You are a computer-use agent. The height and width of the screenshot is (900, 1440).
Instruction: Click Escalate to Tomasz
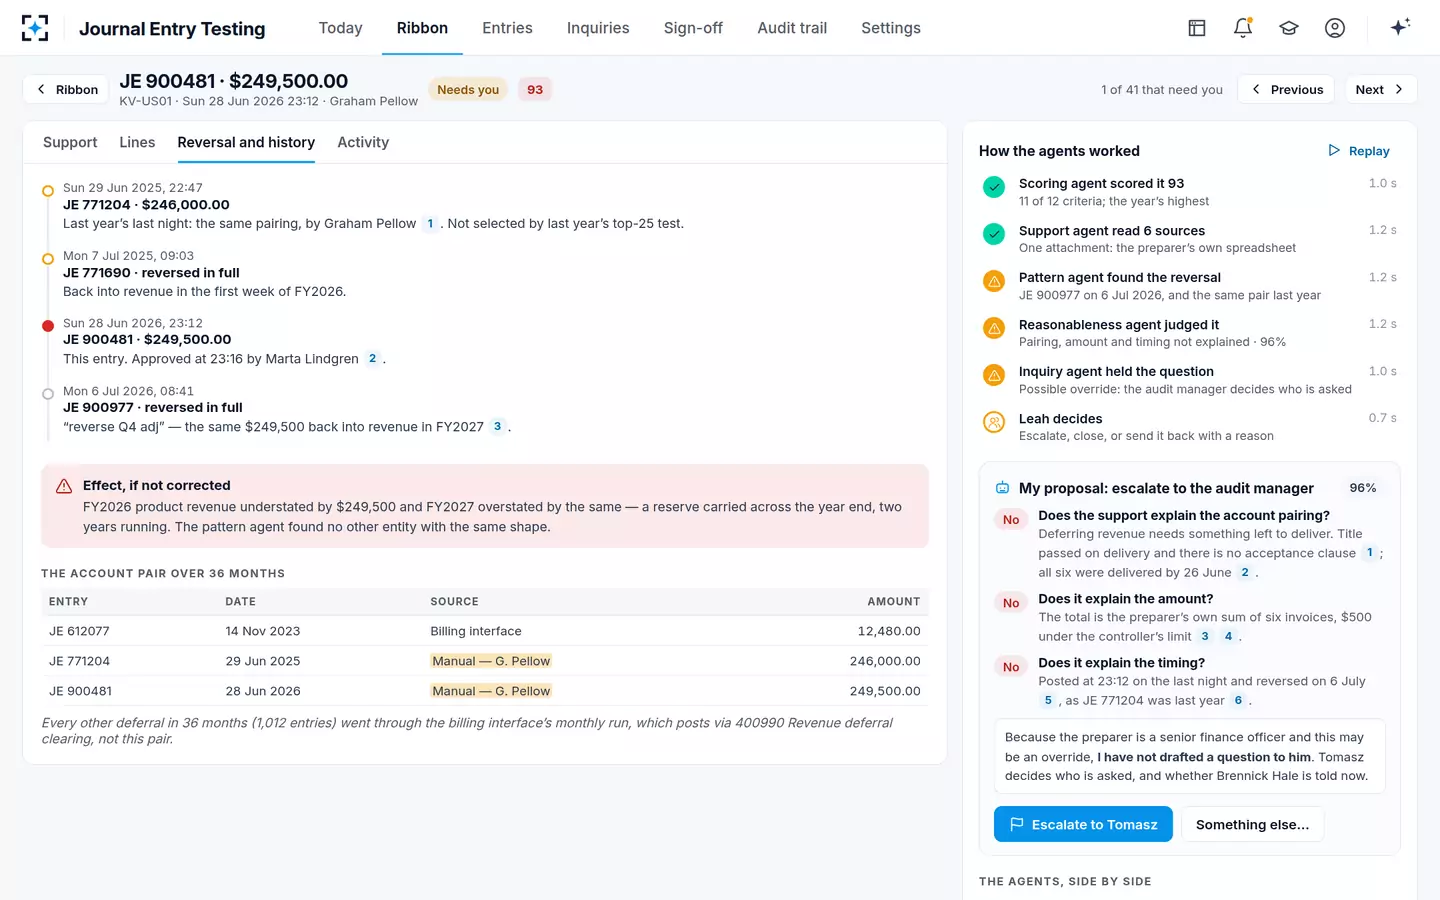(x=1083, y=824)
